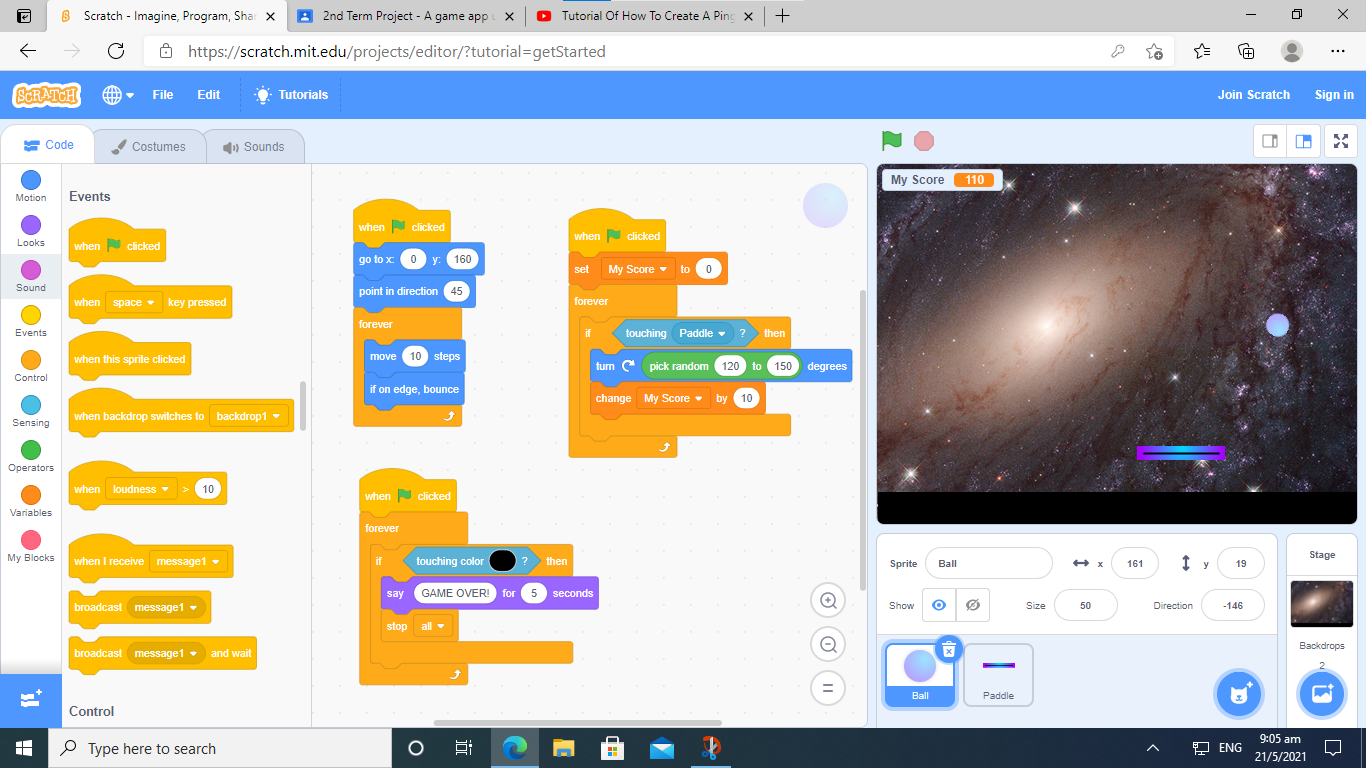The image size is (1366, 768).
Task: Switch to the Costumes tab
Action: pyautogui.click(x=148, y=146)
